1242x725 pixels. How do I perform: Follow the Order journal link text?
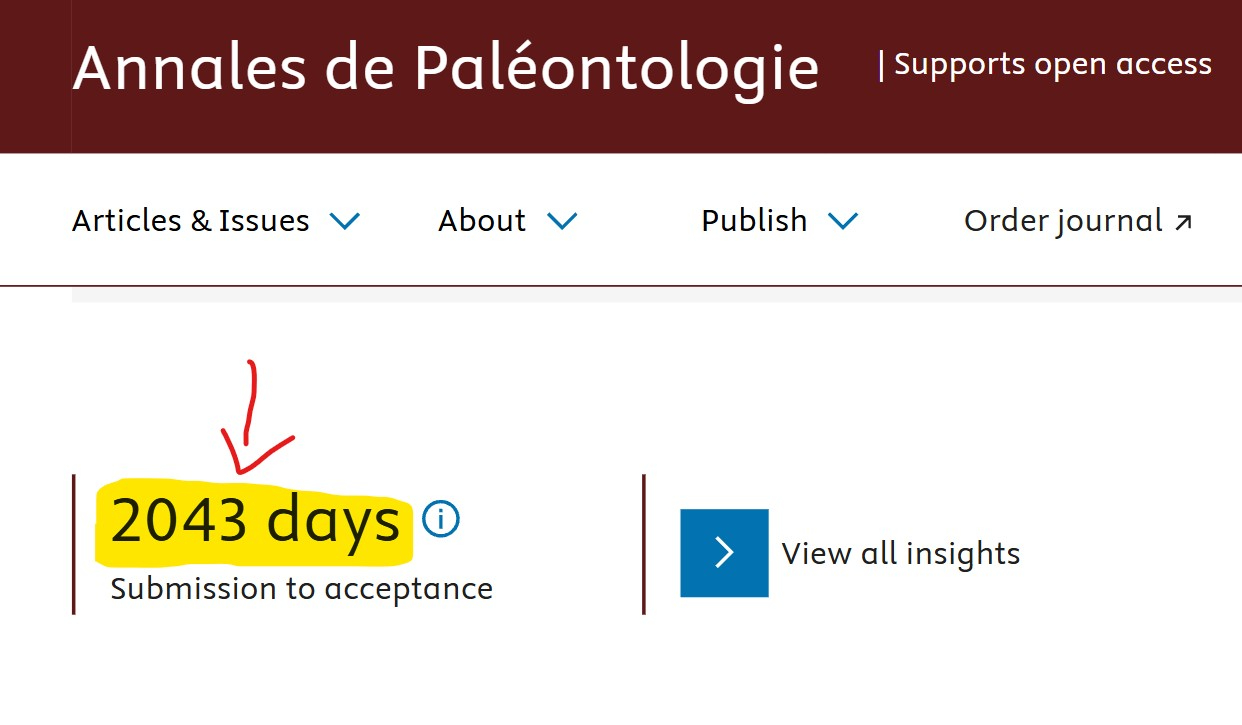[x=1063, y=220]
